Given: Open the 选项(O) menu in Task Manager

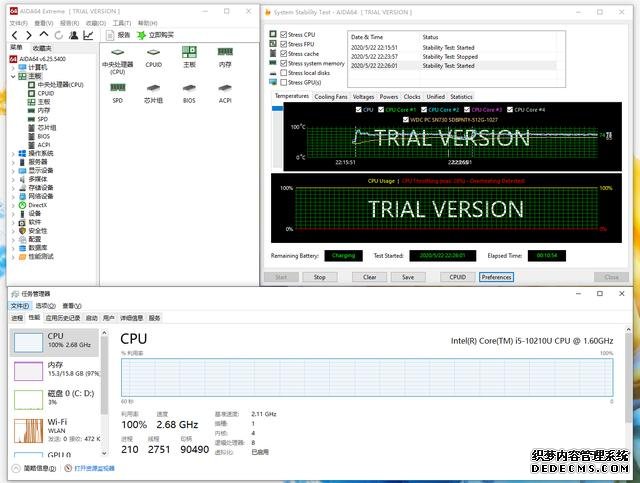Looking at the screenshot, I should [45, 306].
